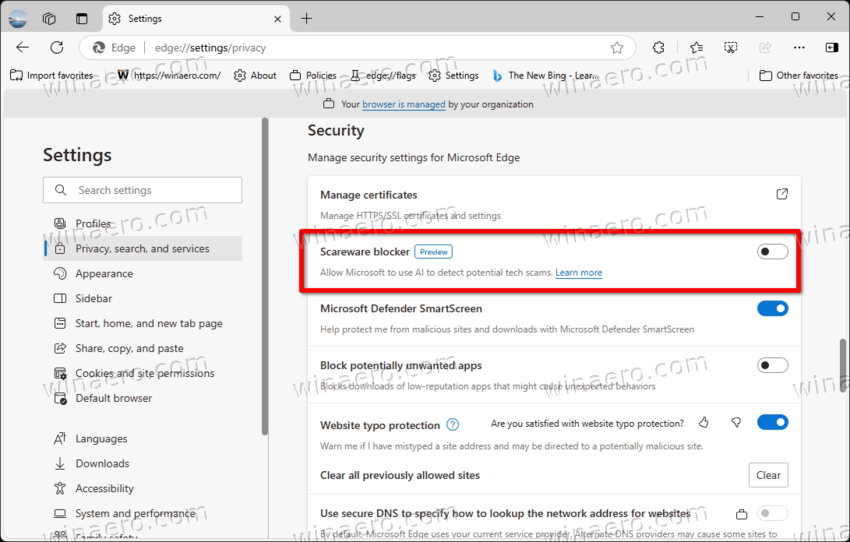Toggle the sidebar icon in the toolbar
Screen dimensions: 850x542
(832, 48)
